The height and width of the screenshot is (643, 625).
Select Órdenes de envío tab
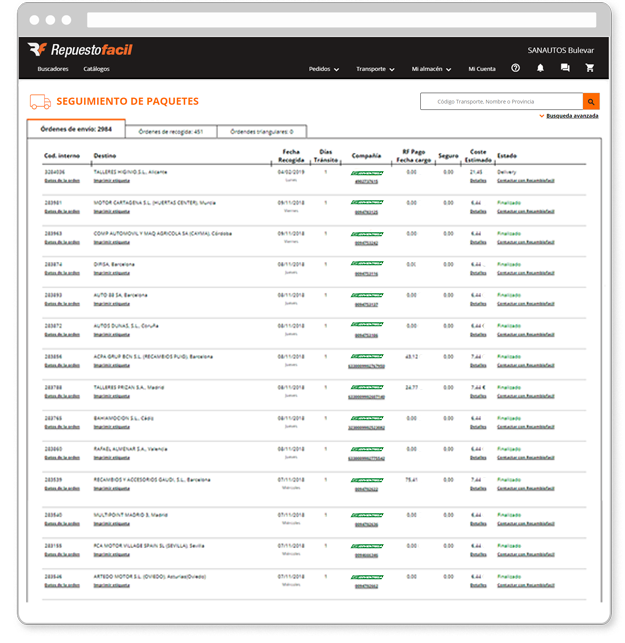tap(76, 129)
